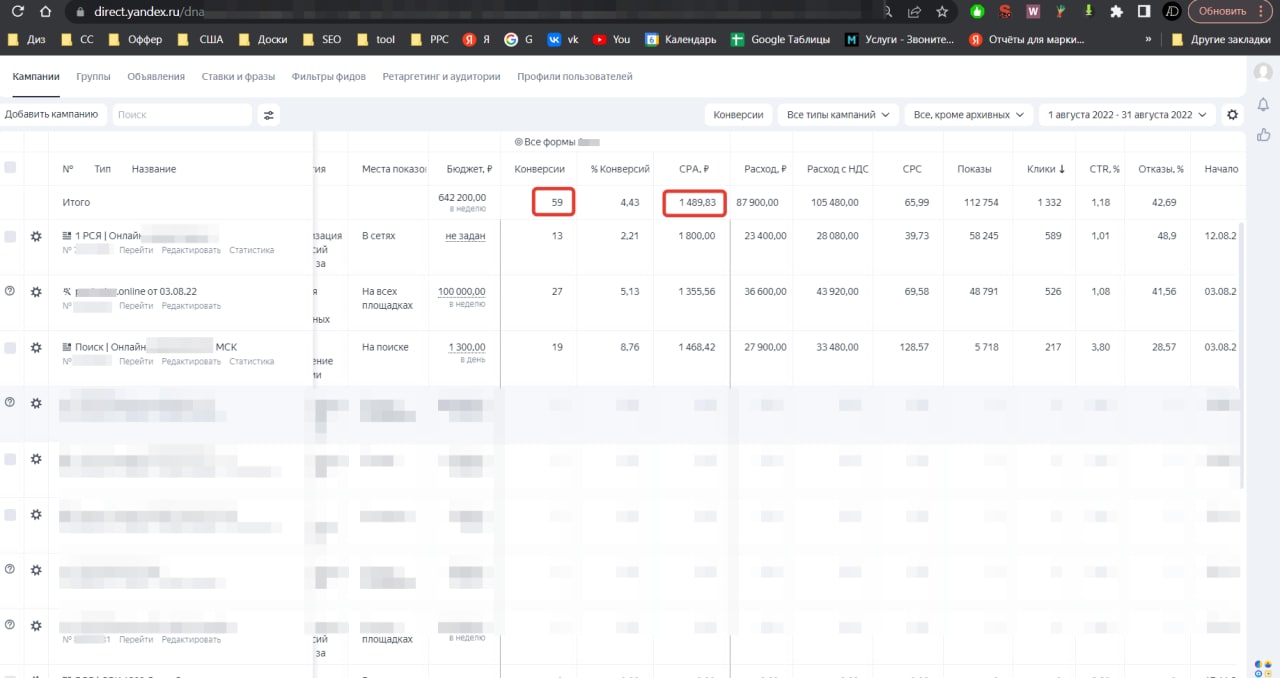
Task: Switch to the Объявления tab
Action: (x=156, y=76)
